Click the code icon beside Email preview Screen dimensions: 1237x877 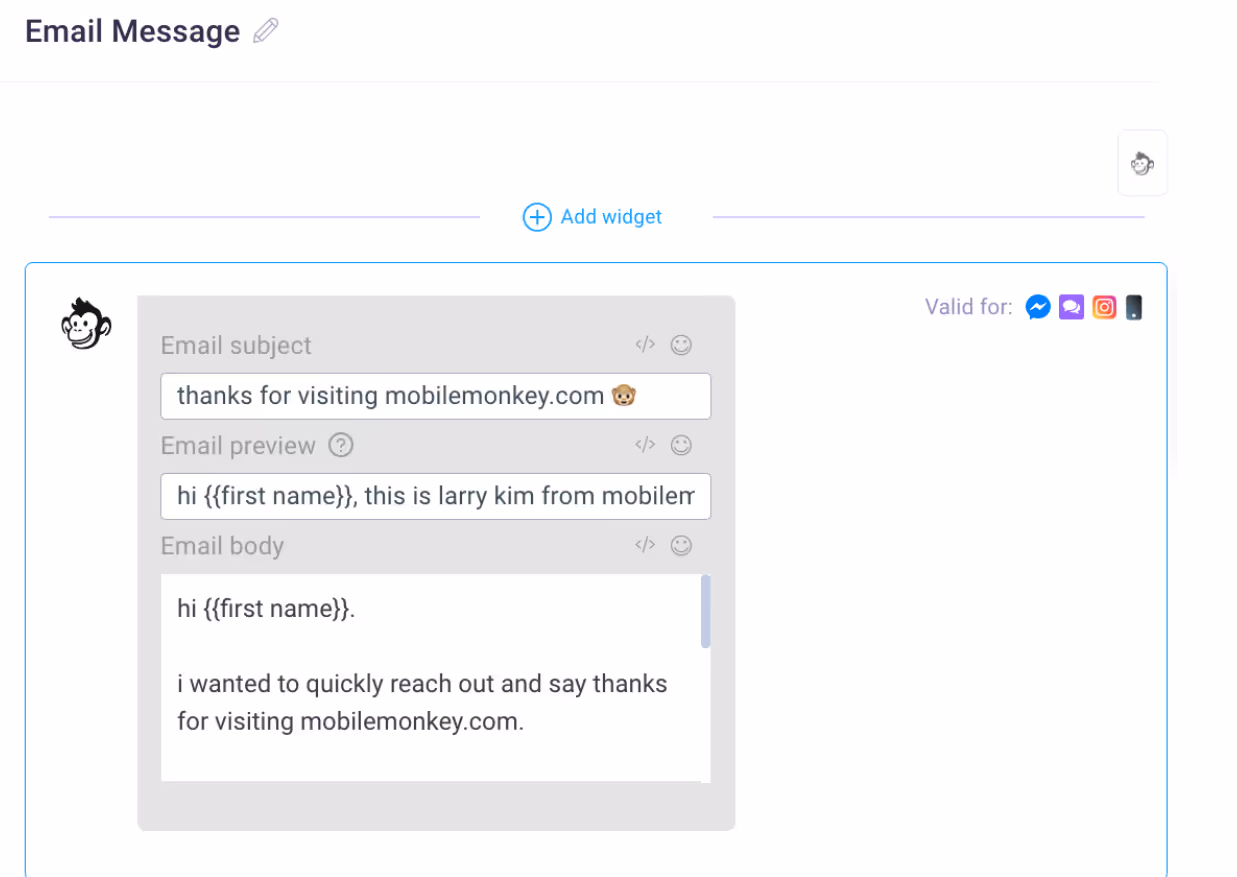pyautogui.click(x=644, y=444)
